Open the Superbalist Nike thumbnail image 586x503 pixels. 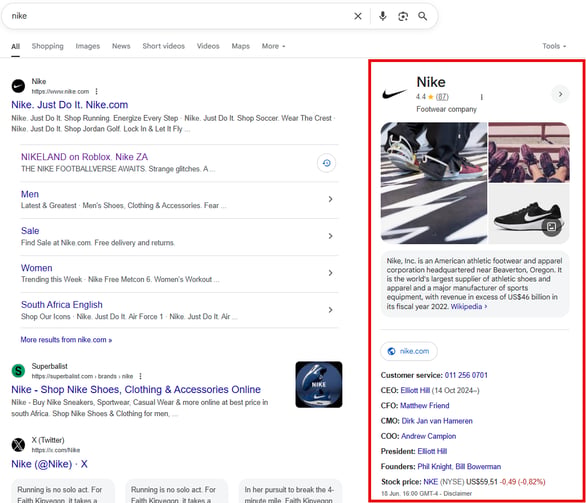tap(319, 384)
